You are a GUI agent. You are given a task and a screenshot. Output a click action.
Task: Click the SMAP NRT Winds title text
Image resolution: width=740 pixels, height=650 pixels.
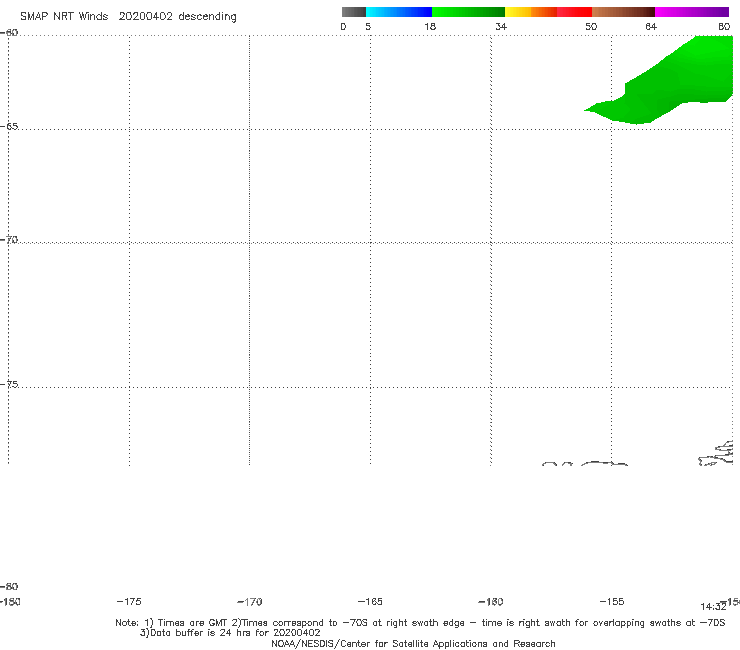pyautogui.click(x=64, y=16)
